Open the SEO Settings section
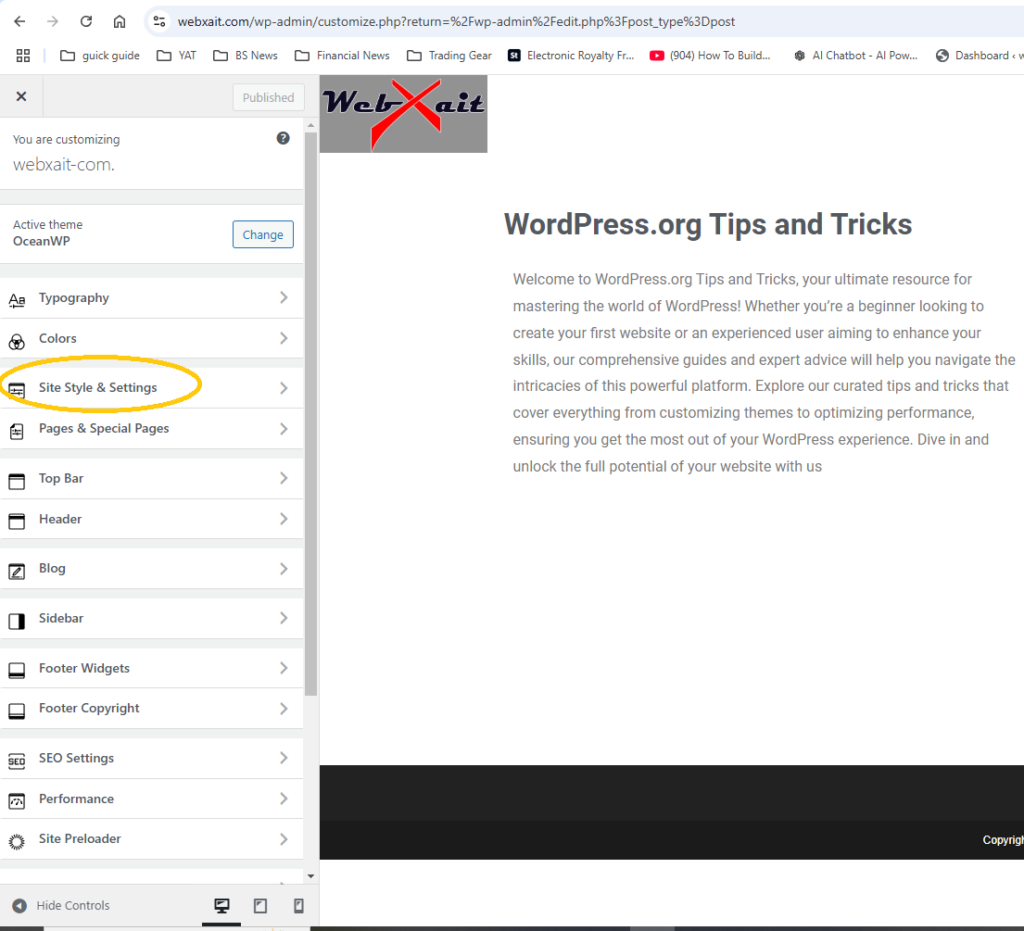The height and width of the screenshot is (931, 1024). coord(152,758)
